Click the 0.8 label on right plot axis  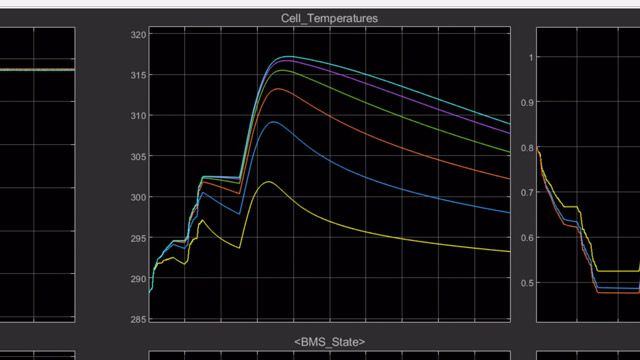pyautogui.click(x=527, y=148)
